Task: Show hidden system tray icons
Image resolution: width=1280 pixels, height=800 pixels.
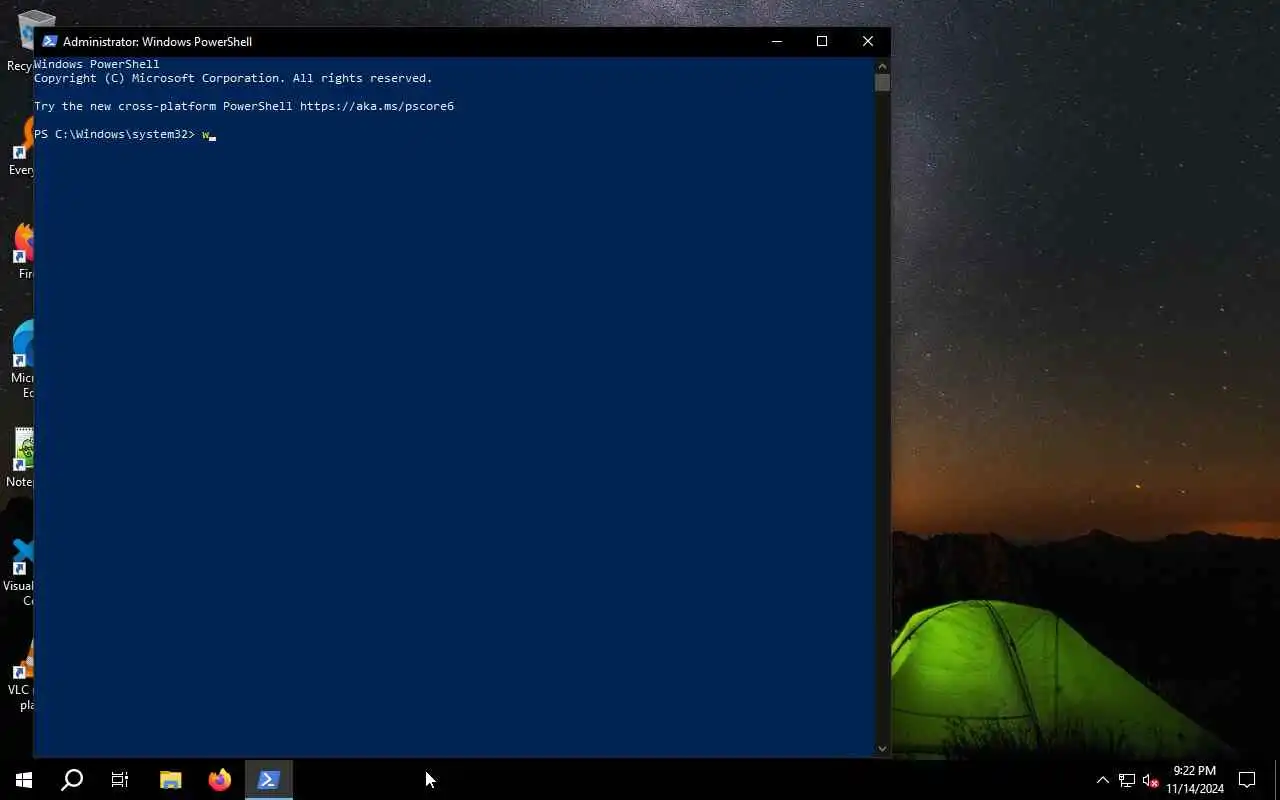Action: click(1102, 780)
